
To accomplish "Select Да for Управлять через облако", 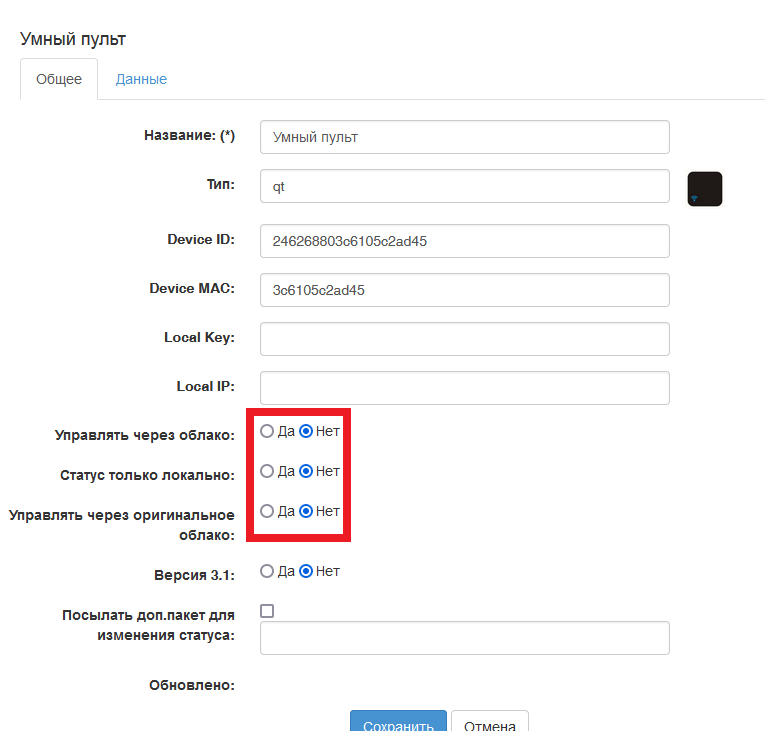I will [x=267, y=432].
